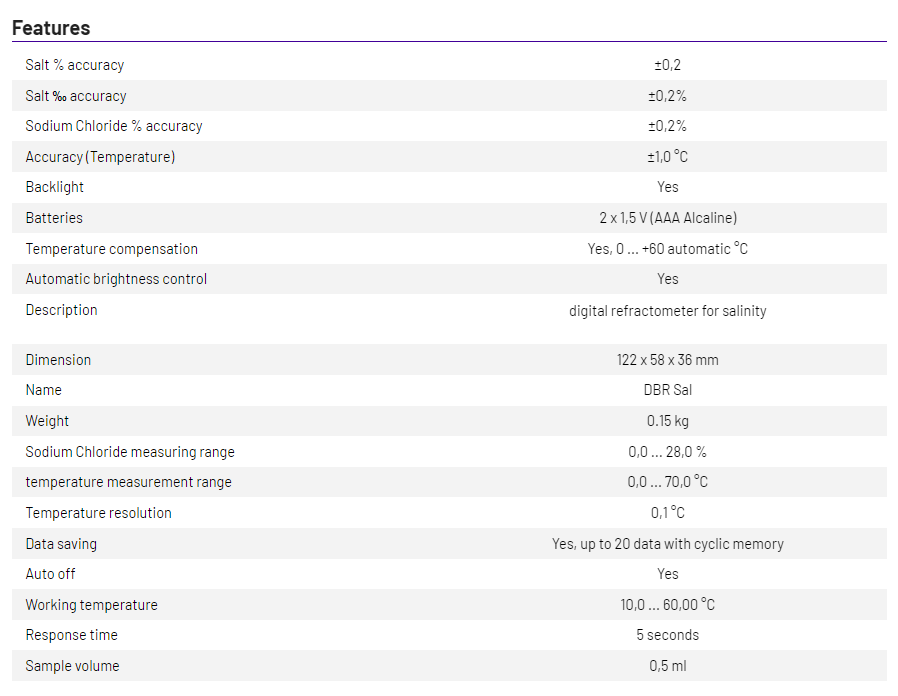898x696 pixels.
Task: Click the DBR Sal name value
Action: point(667,390)
